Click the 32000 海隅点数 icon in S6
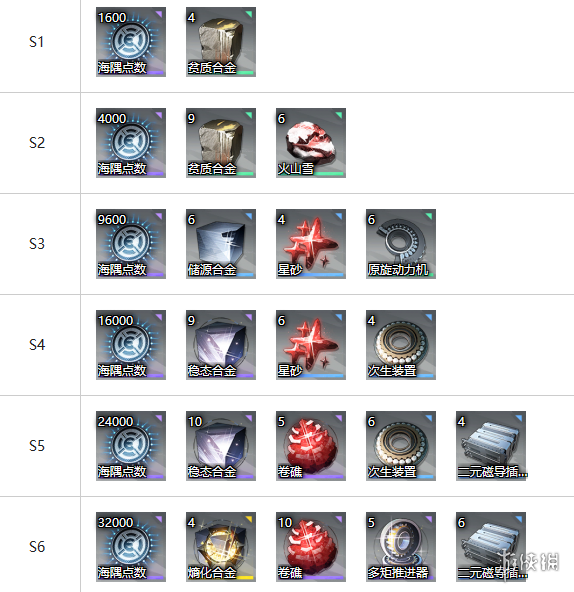574x592 pixels. click(x=131, y=547)
